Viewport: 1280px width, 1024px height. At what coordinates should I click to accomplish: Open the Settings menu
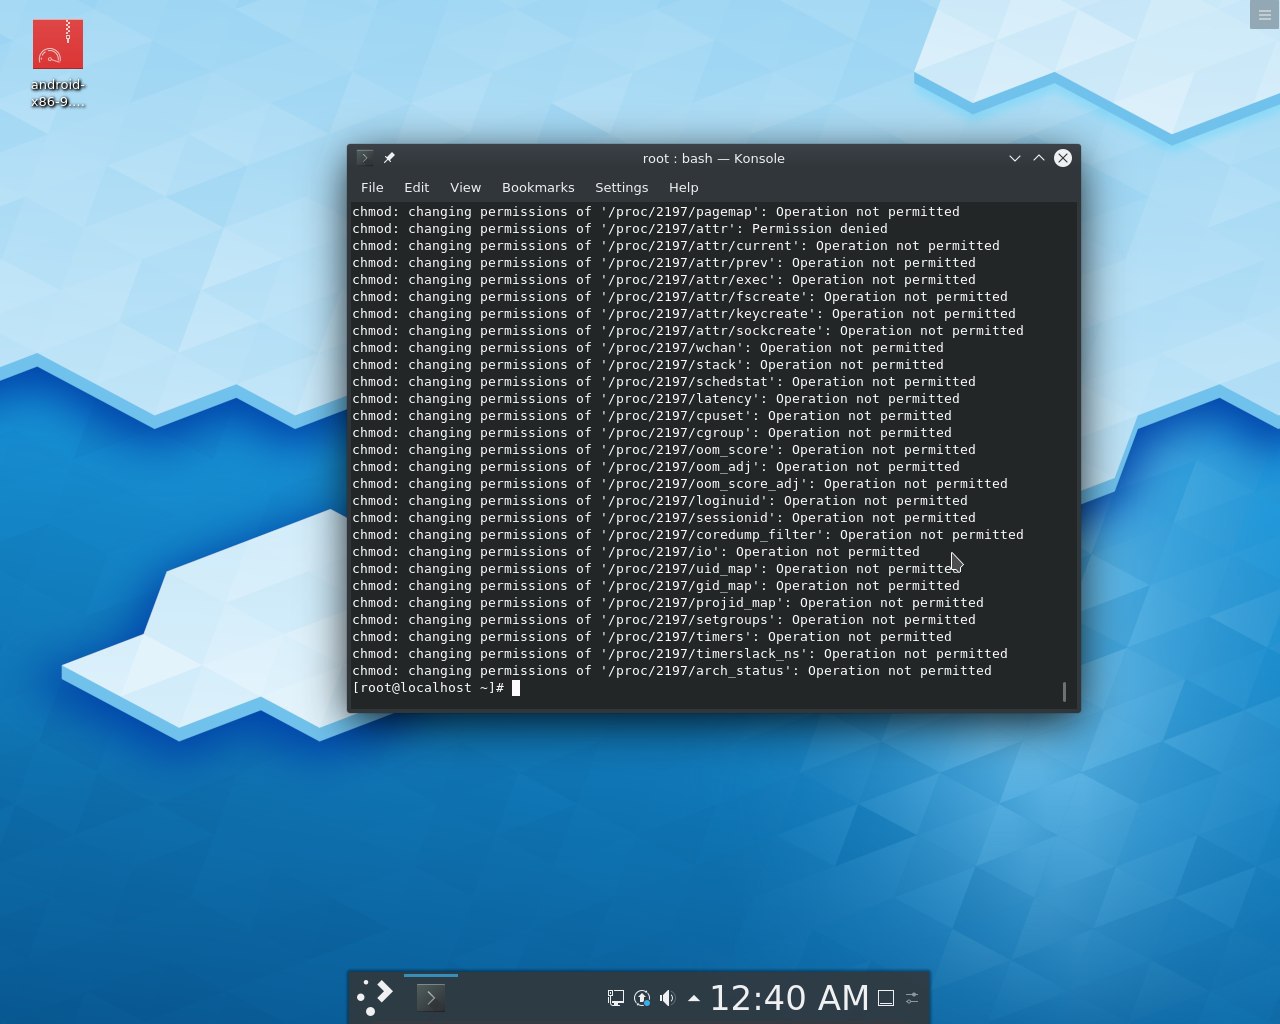pyautogui.click(x=621, y=187)
